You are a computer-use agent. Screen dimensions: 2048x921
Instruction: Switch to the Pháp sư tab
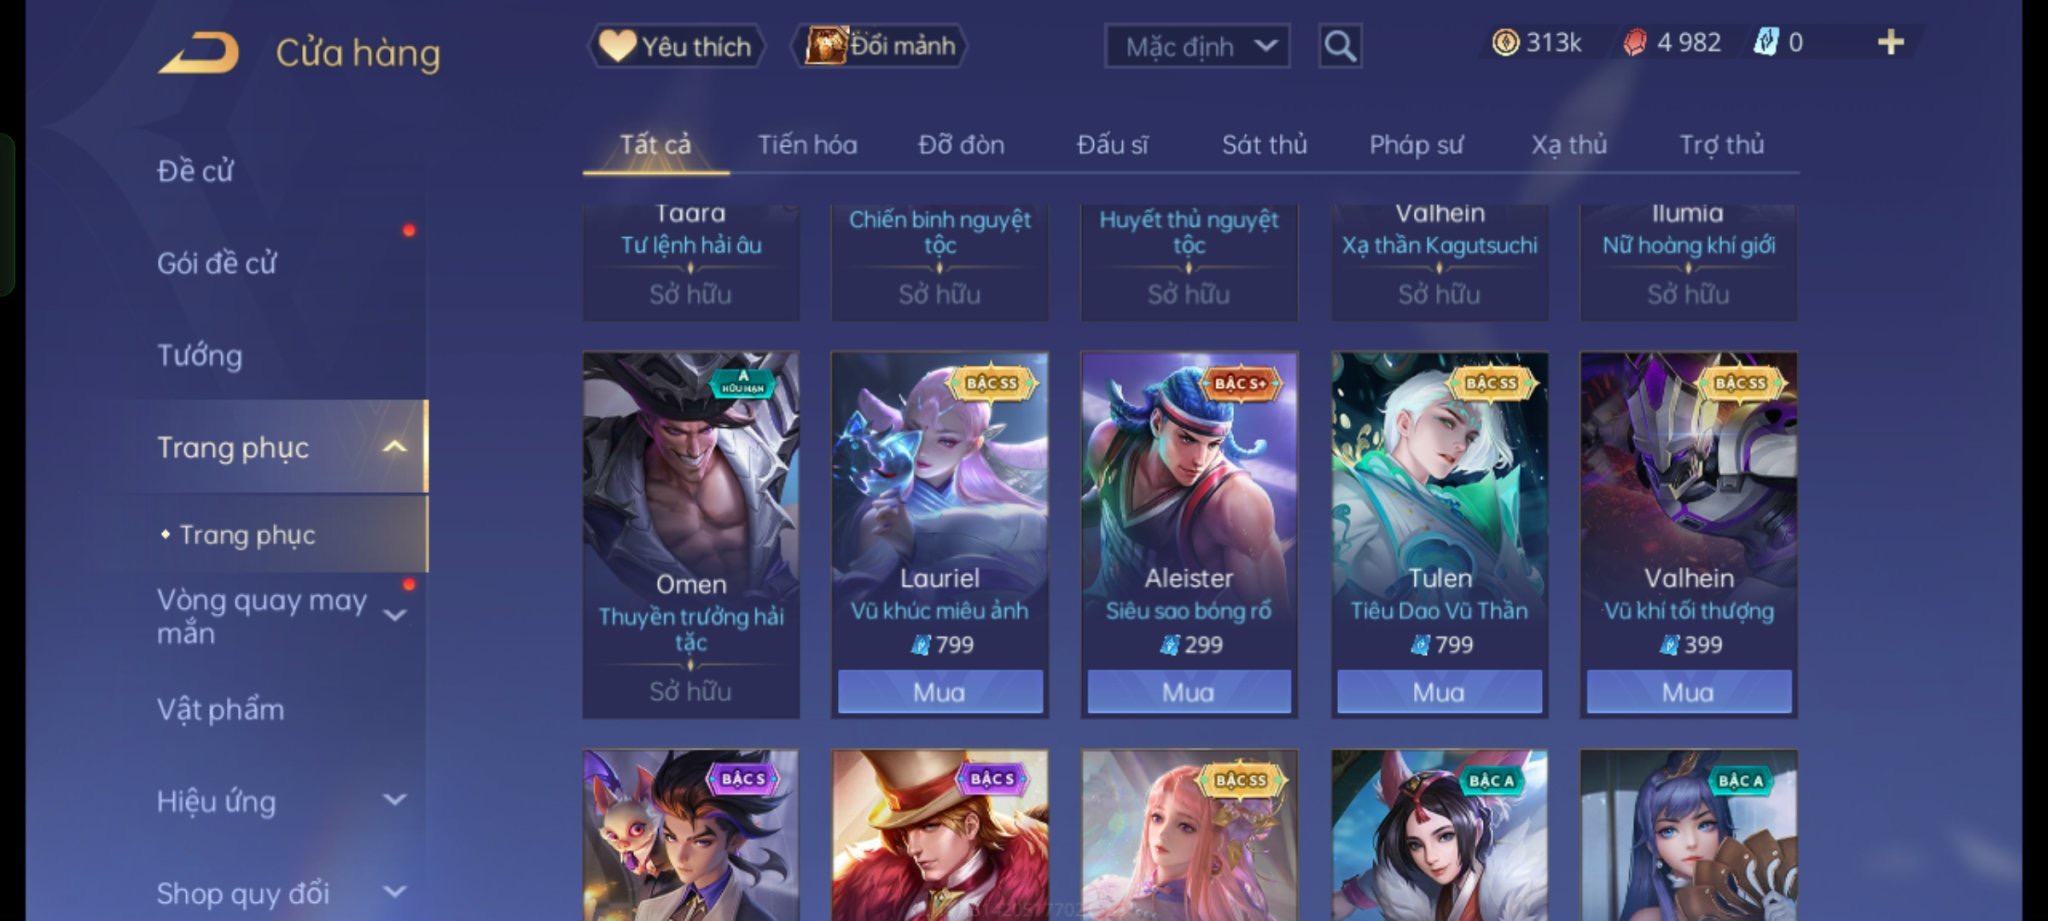point(1416,145)
